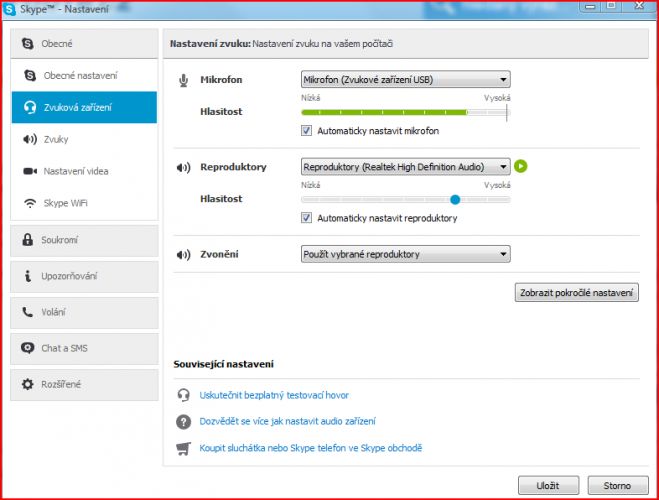Click the WiFi icon beside Skype WiFi
This screenshot has height=500, width=659.
[x=30, y=203]
